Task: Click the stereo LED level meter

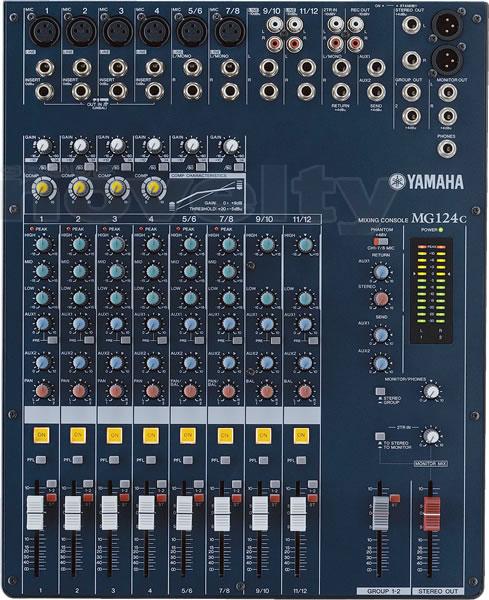Action: click(431, 290)
